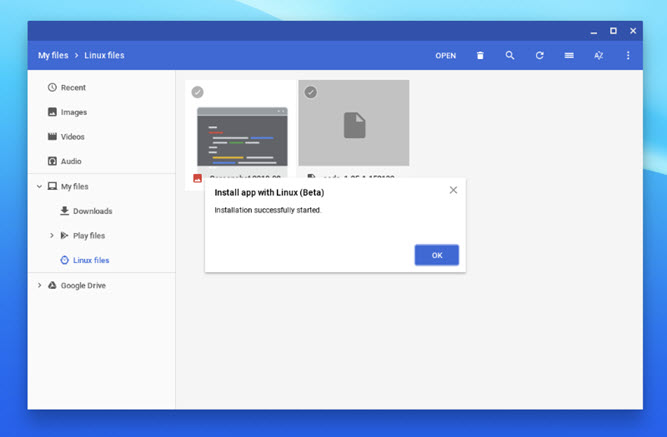Screen dimensions: 667x437
Task: Switch to list view icon
Action: (x=569, y=56)
